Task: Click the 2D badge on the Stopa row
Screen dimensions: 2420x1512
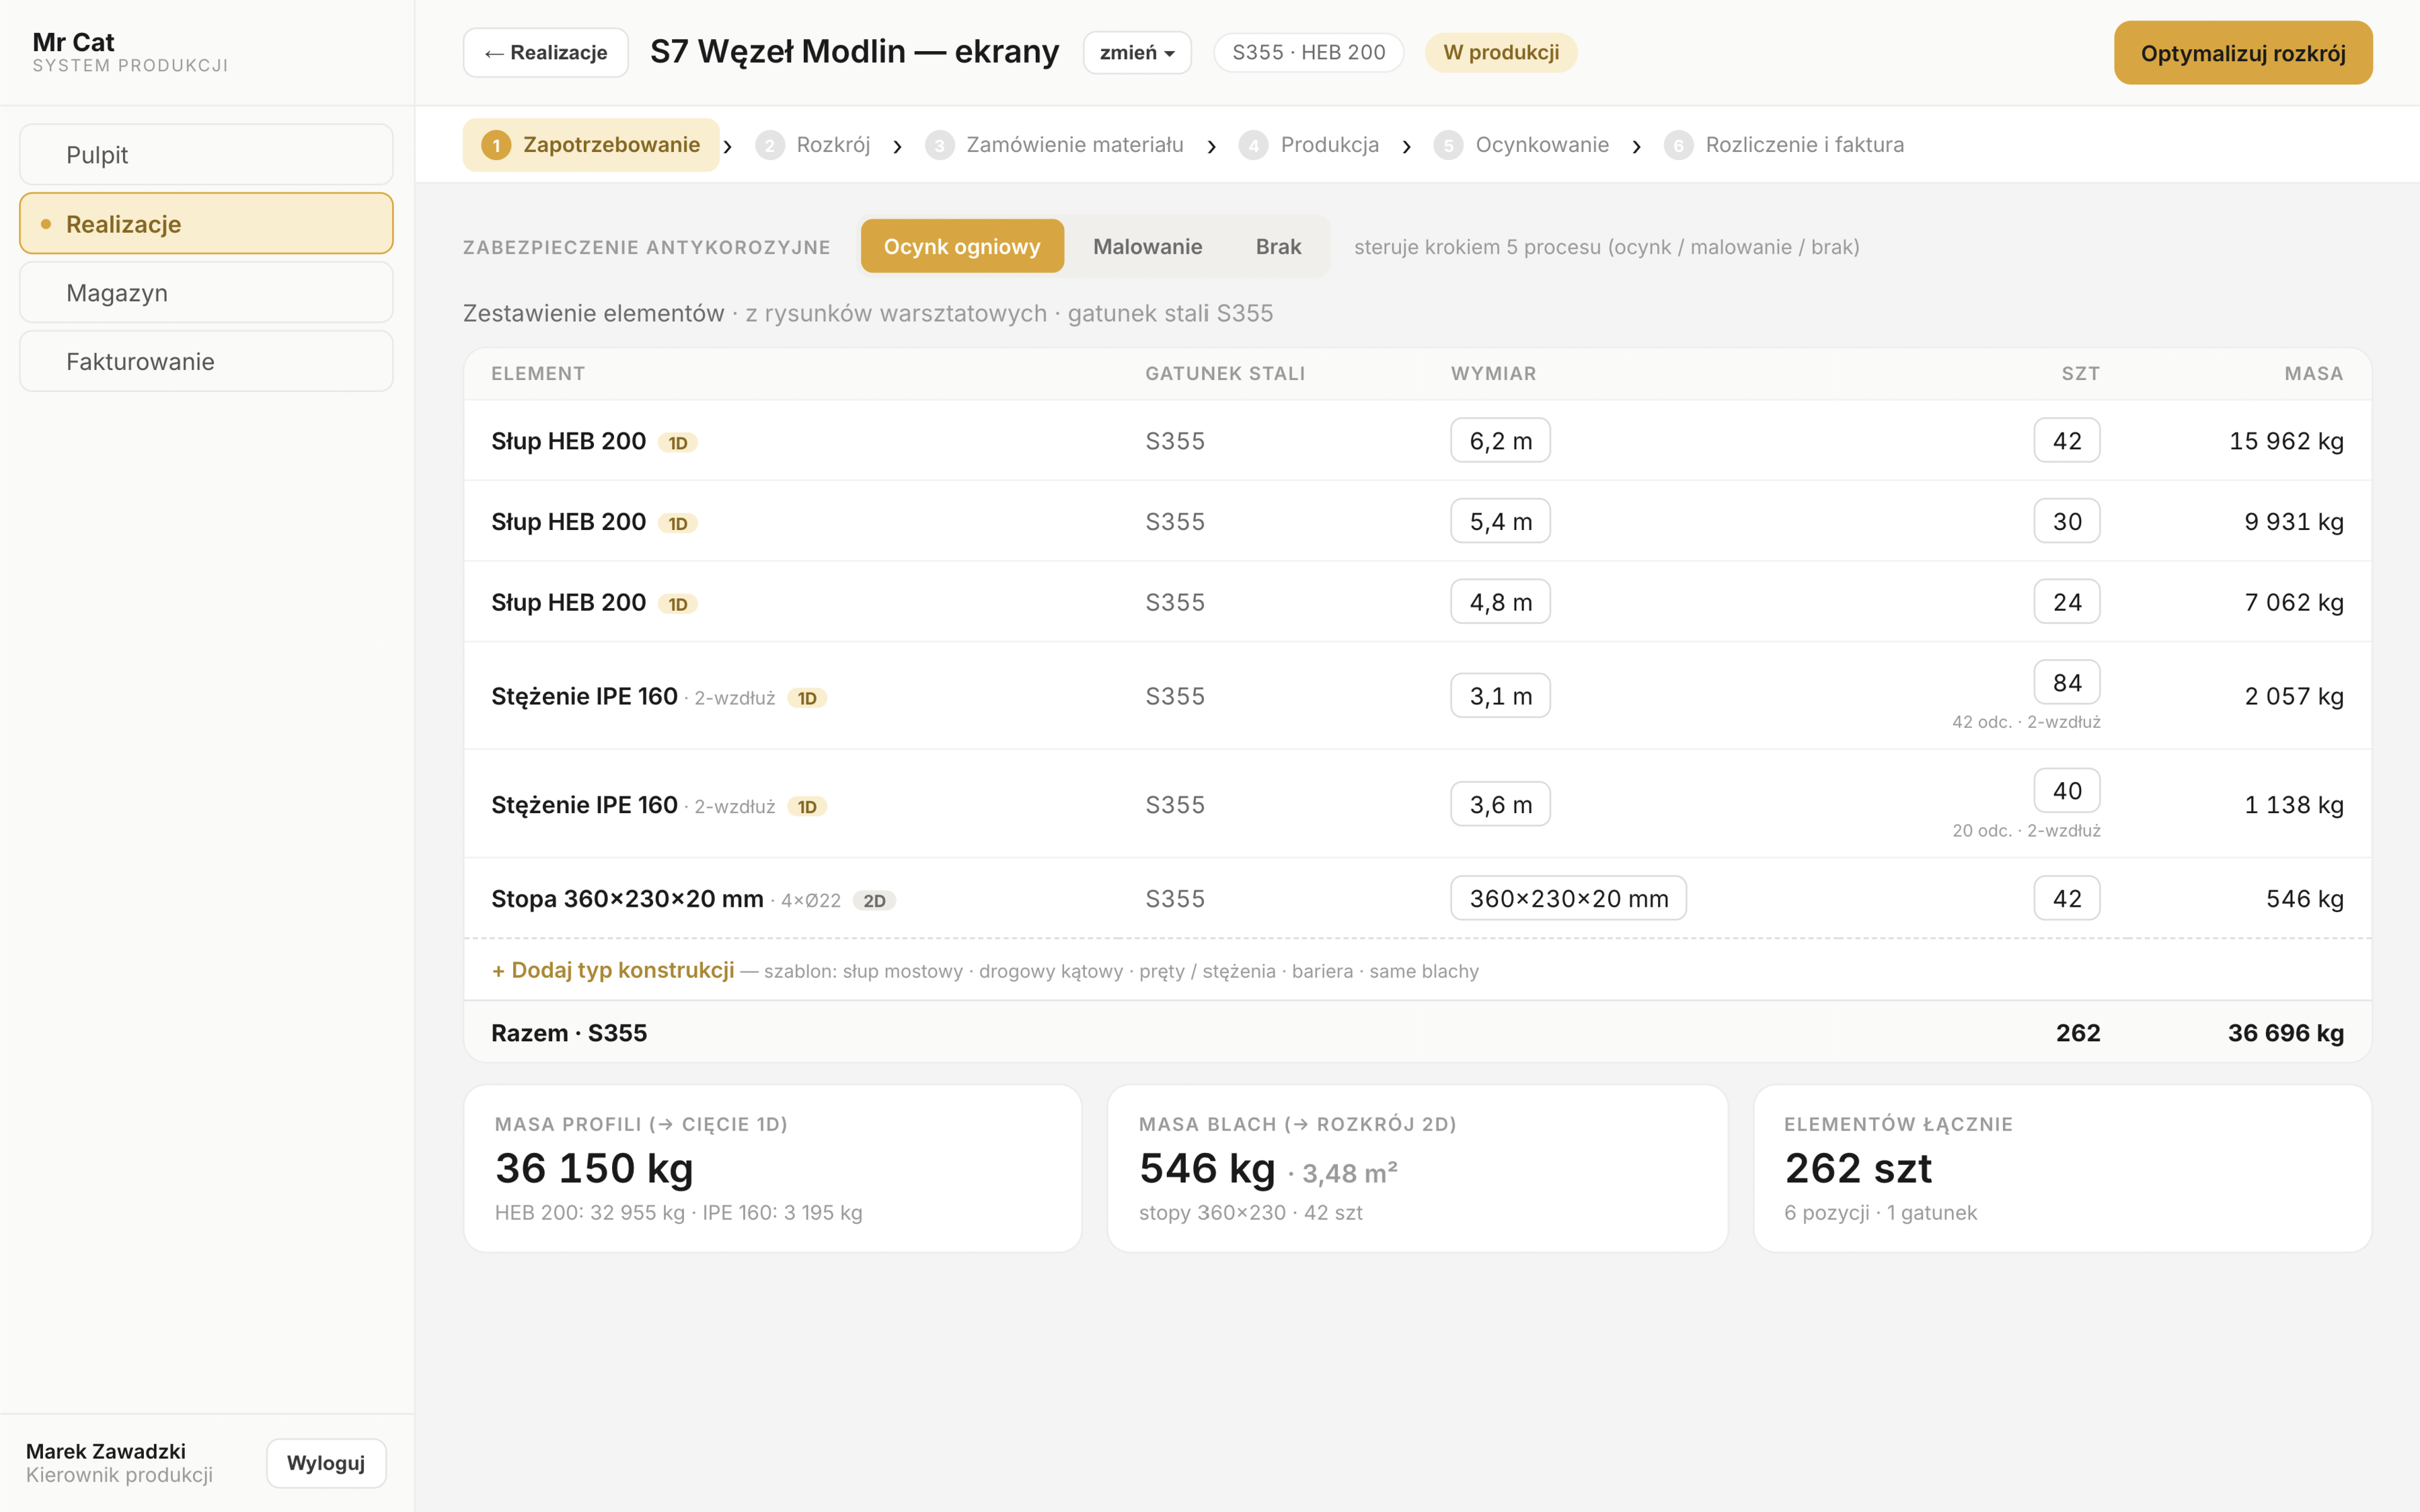Action: pyautogui.click(x=874, y=900)
